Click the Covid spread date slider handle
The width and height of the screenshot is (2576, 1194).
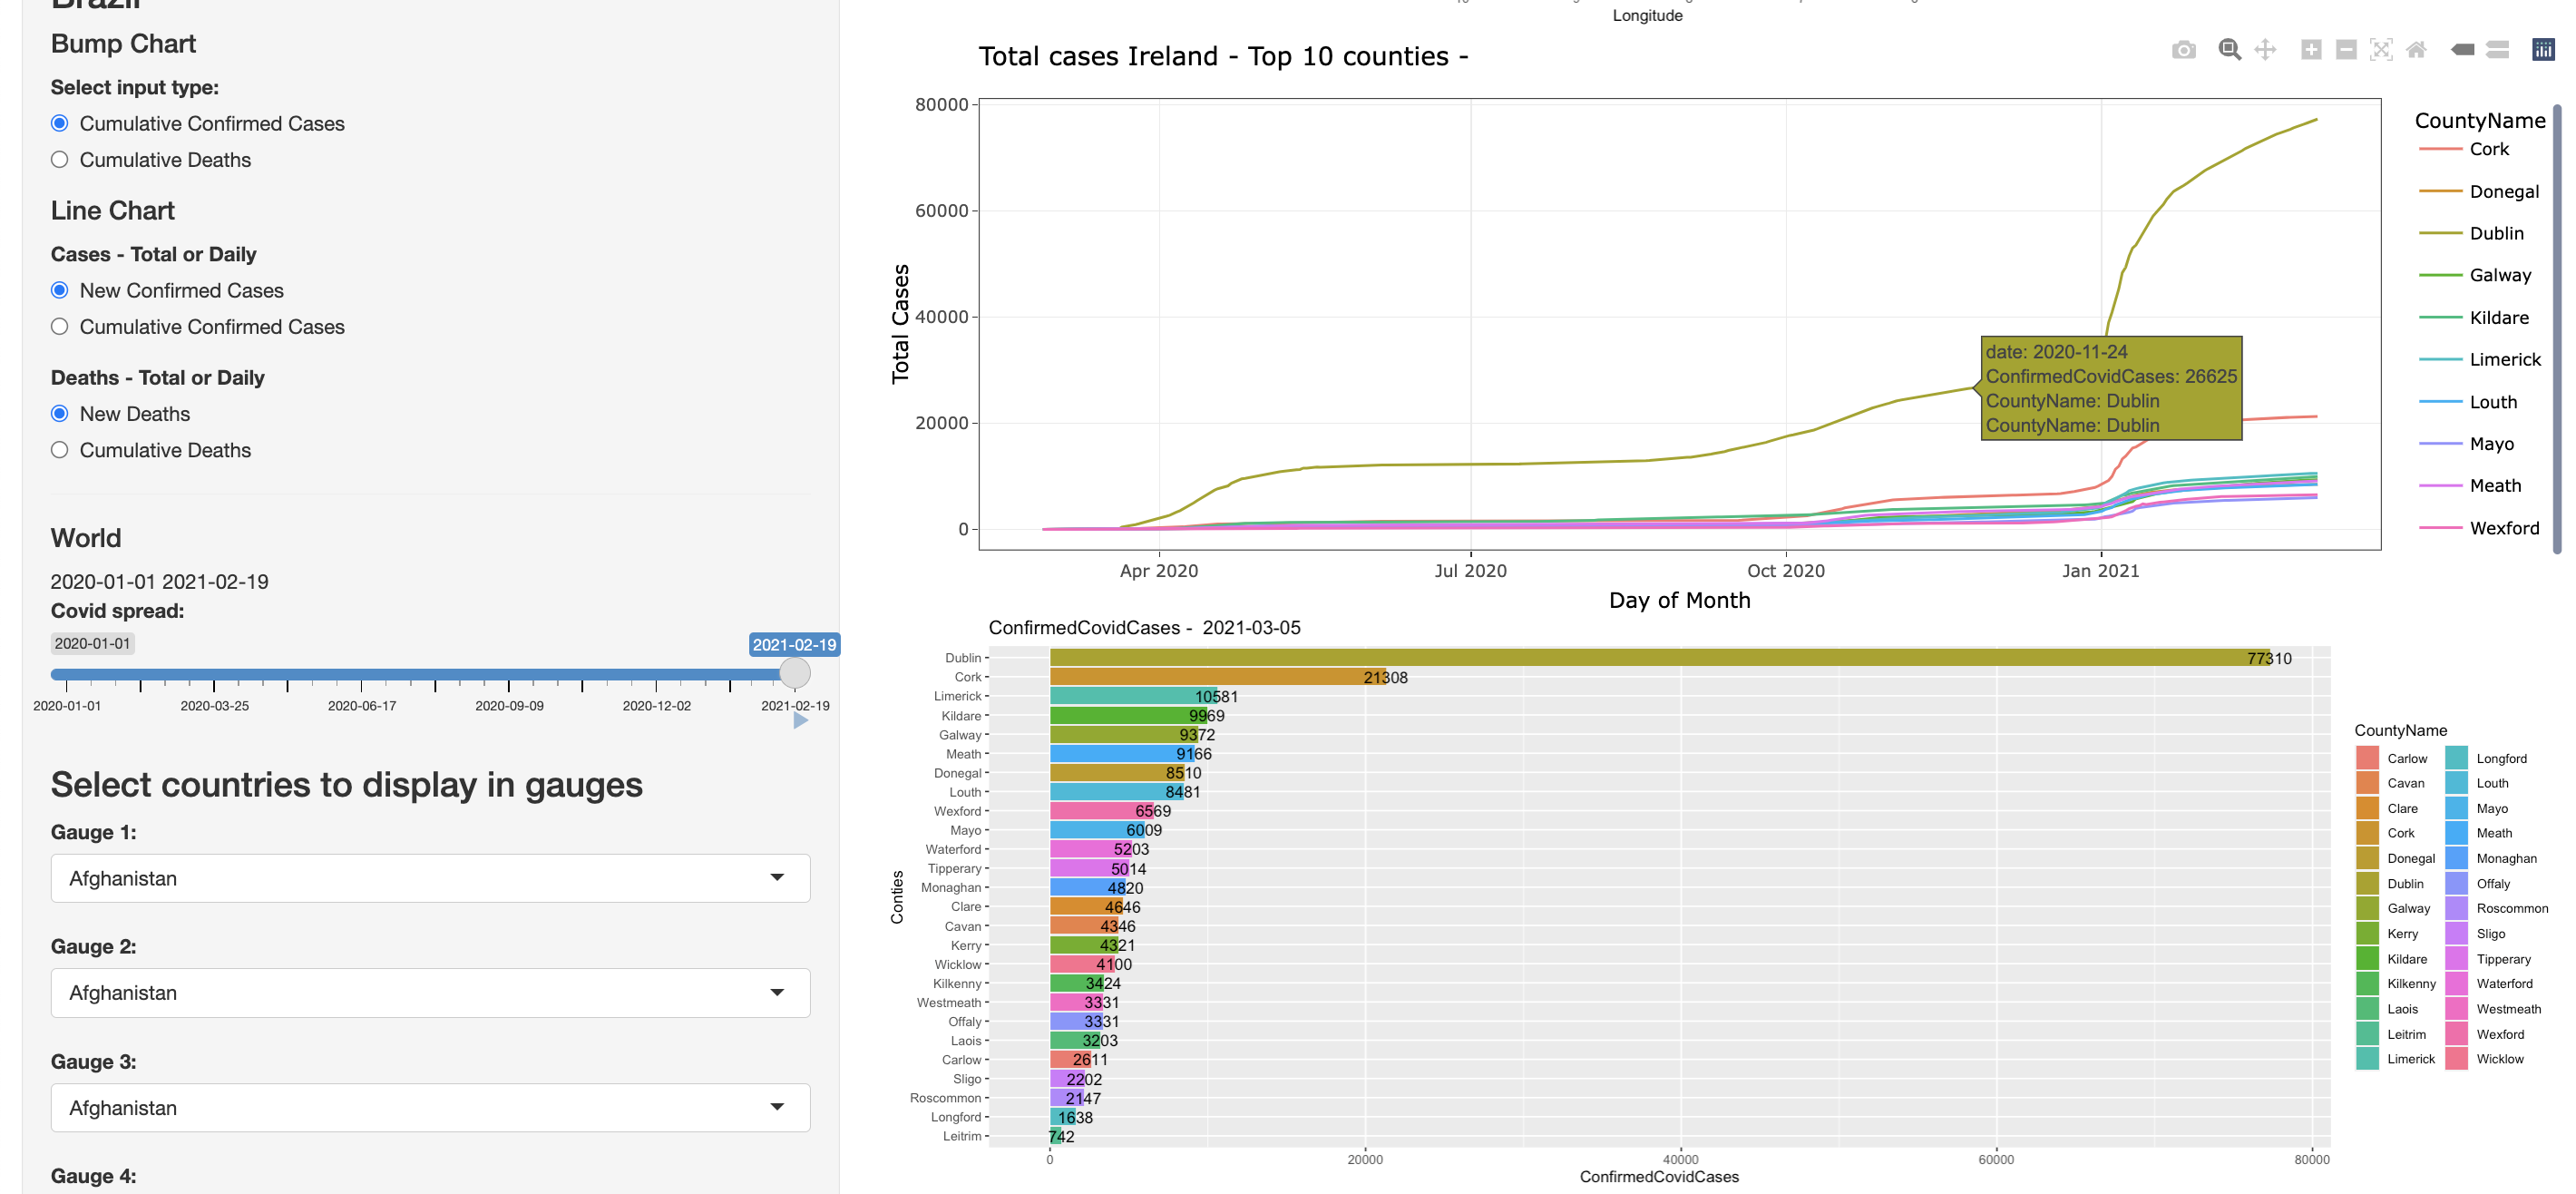[x=795, y=673]
